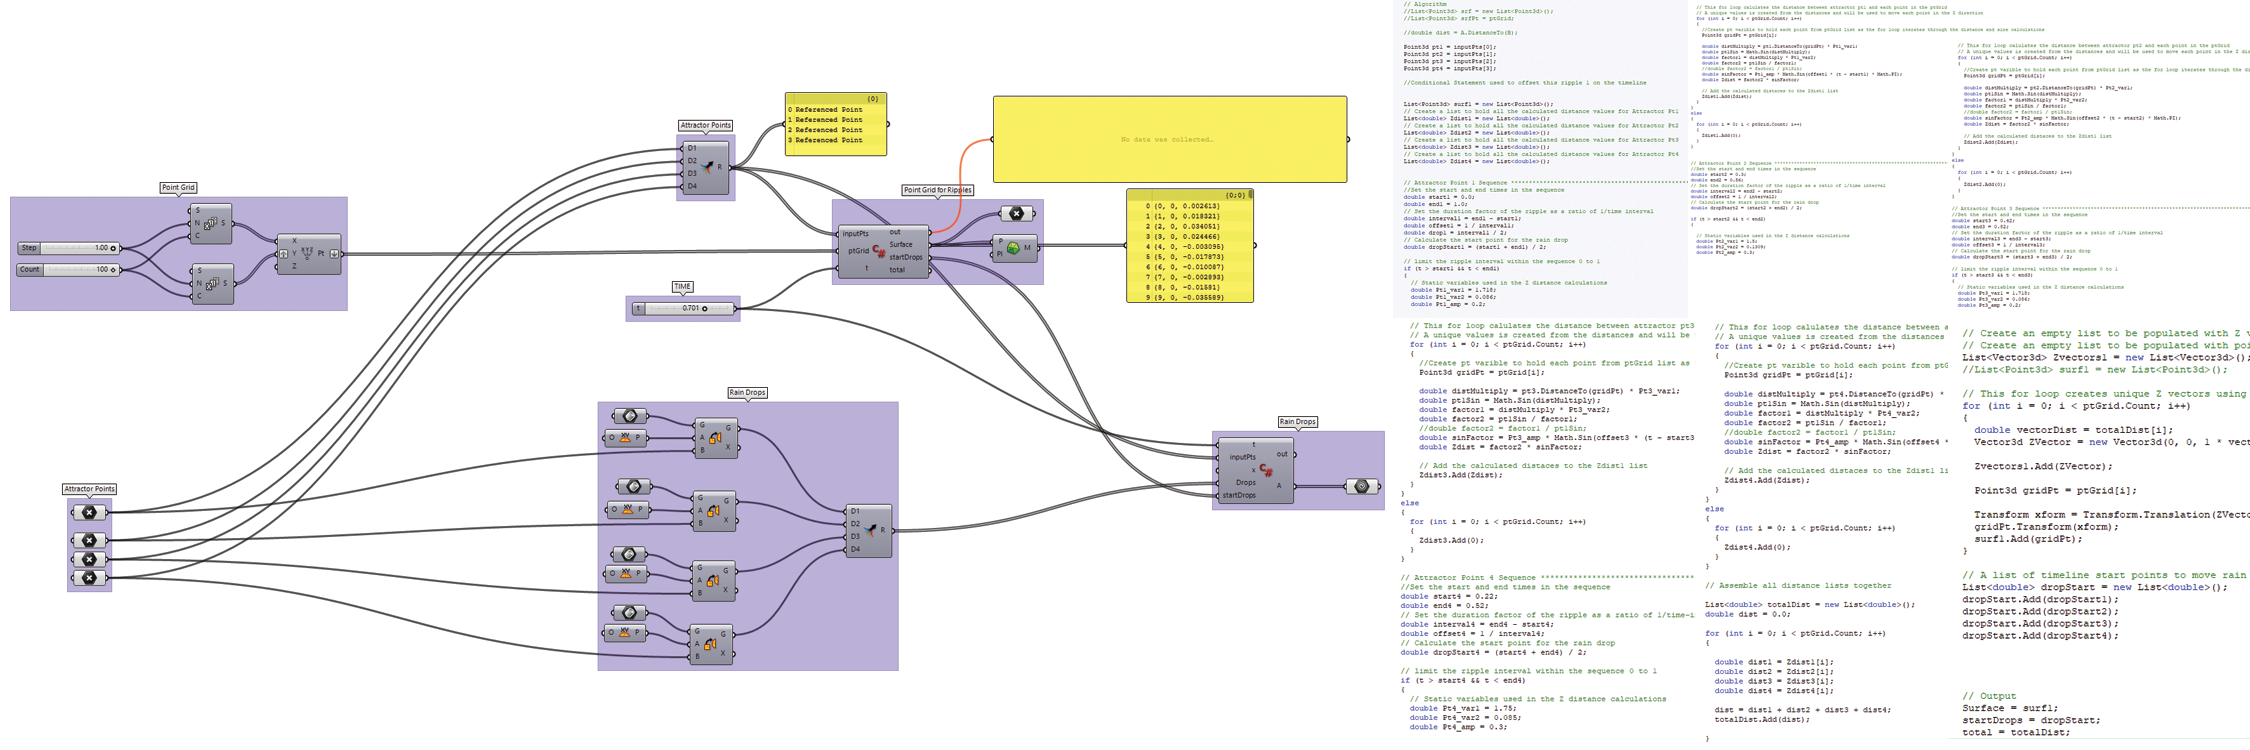Select the third Orient component in Rain Drops
This screenshot has width=2250, height=750.
(x=714, y=580)
